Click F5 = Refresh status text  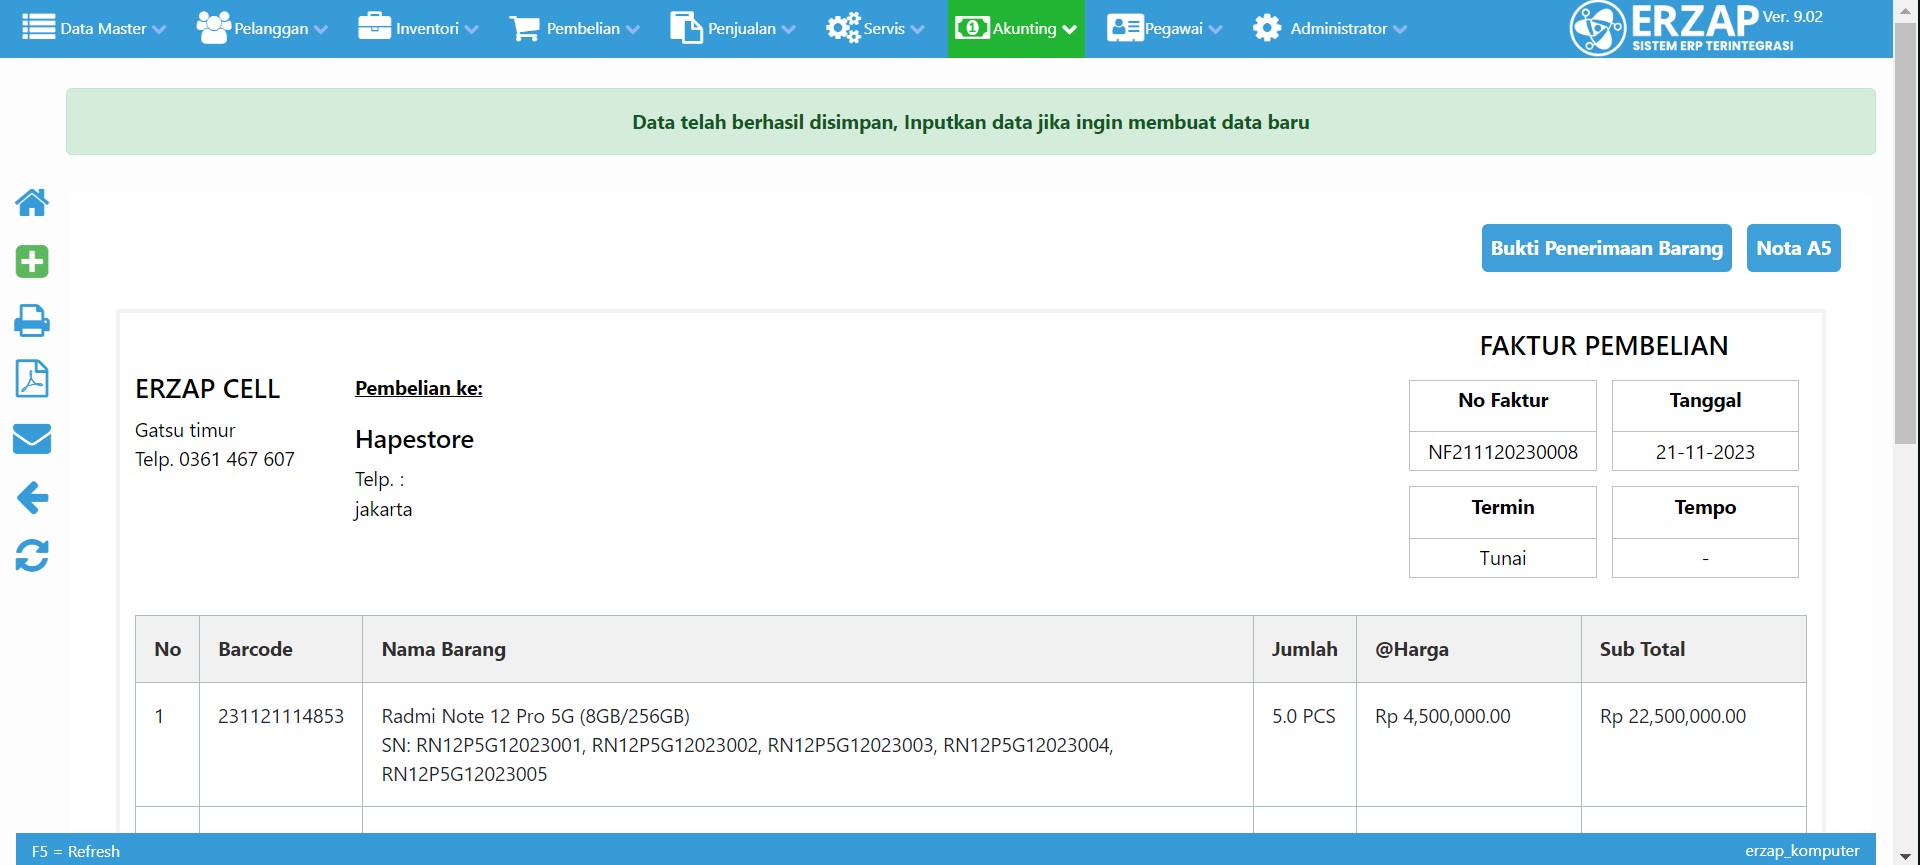pos(76,851)
